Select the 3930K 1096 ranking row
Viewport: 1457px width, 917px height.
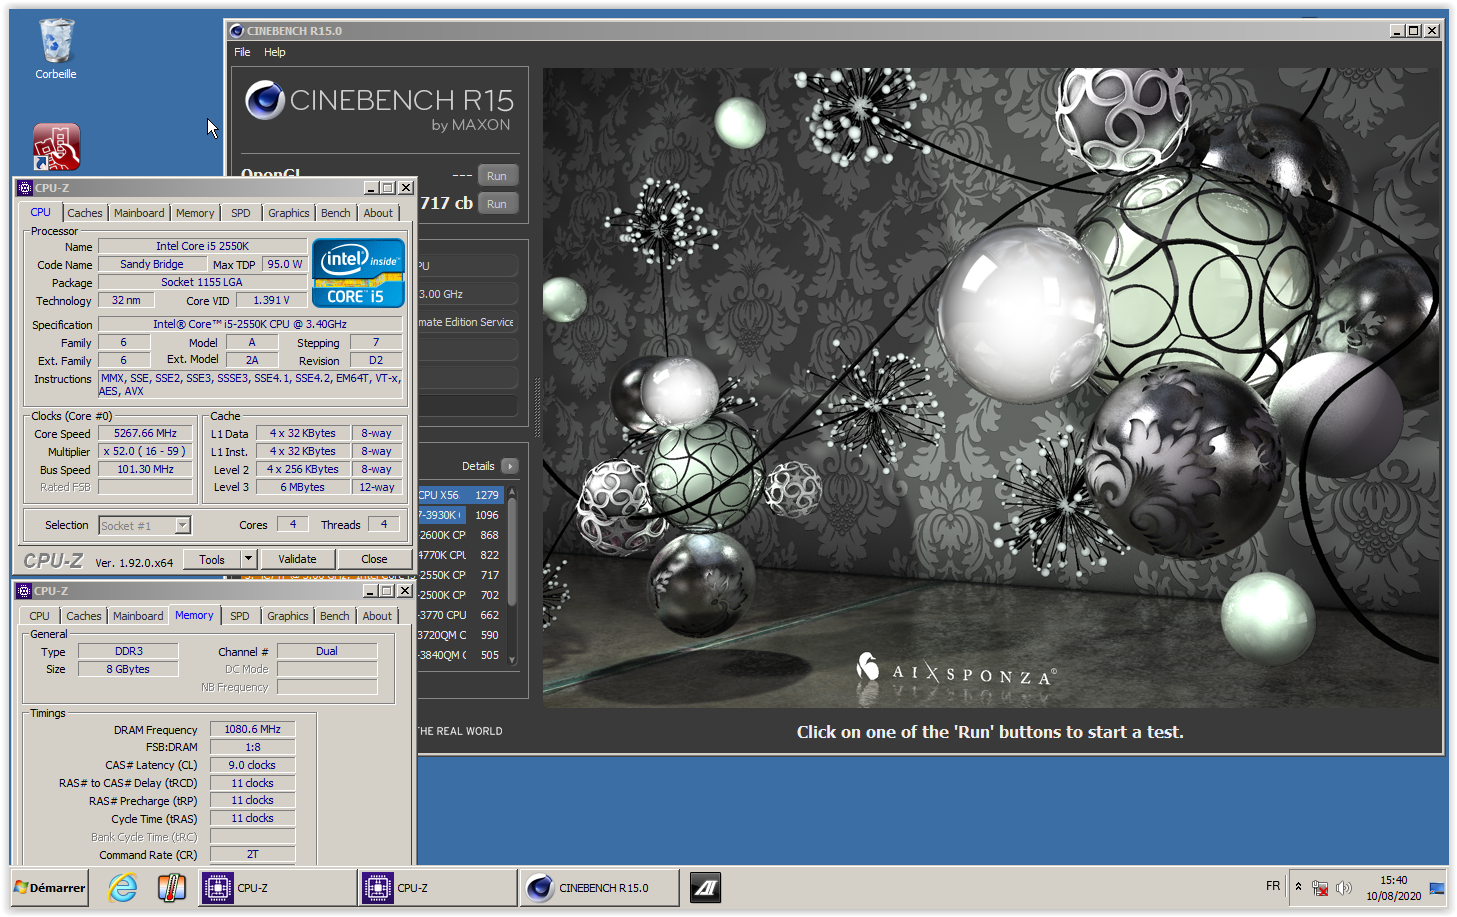pos(461,515)
